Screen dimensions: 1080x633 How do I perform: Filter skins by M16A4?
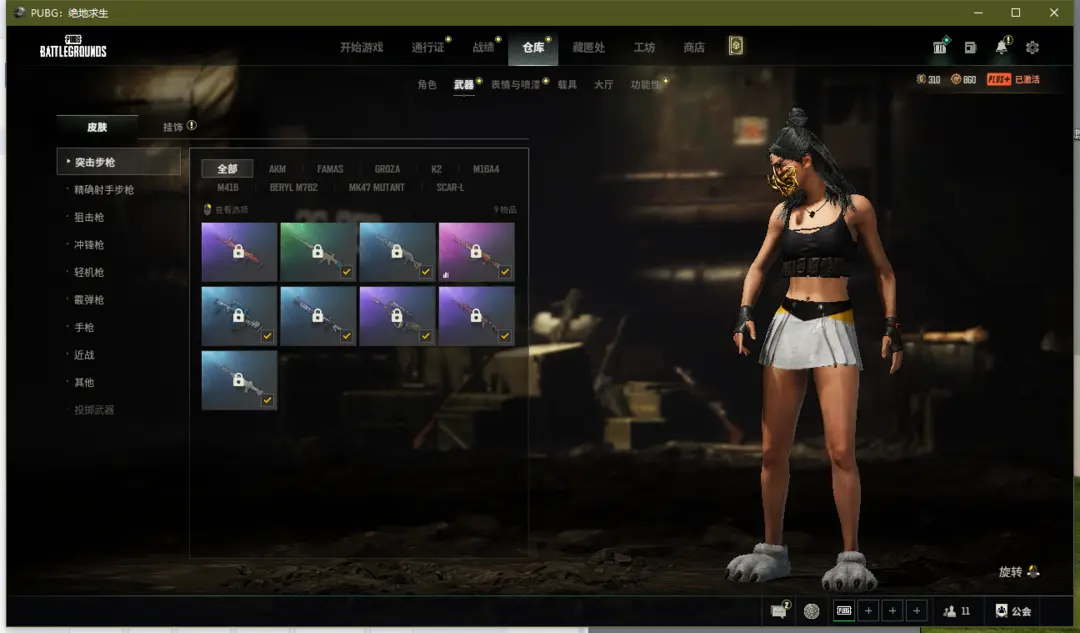click(x=486, y=169)
